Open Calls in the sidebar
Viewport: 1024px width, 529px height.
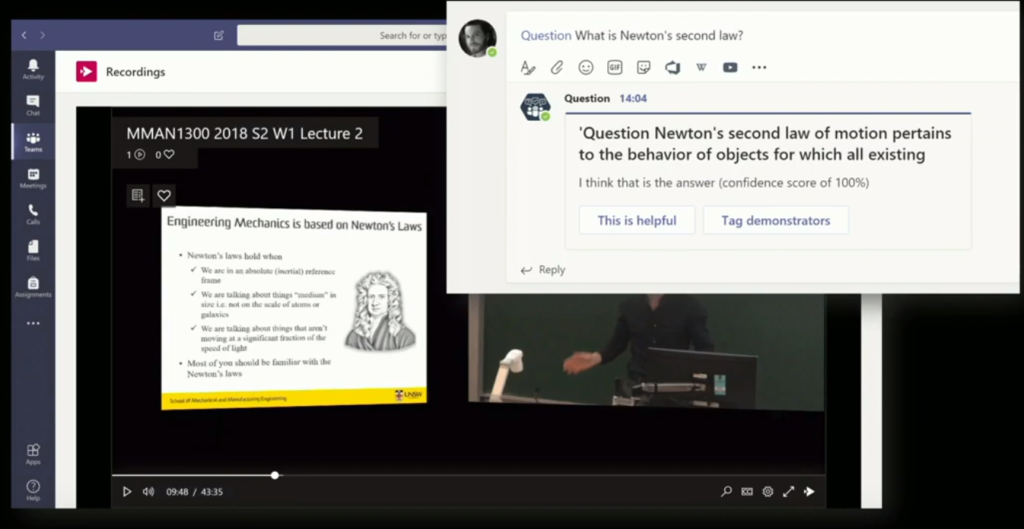[33, 214]
